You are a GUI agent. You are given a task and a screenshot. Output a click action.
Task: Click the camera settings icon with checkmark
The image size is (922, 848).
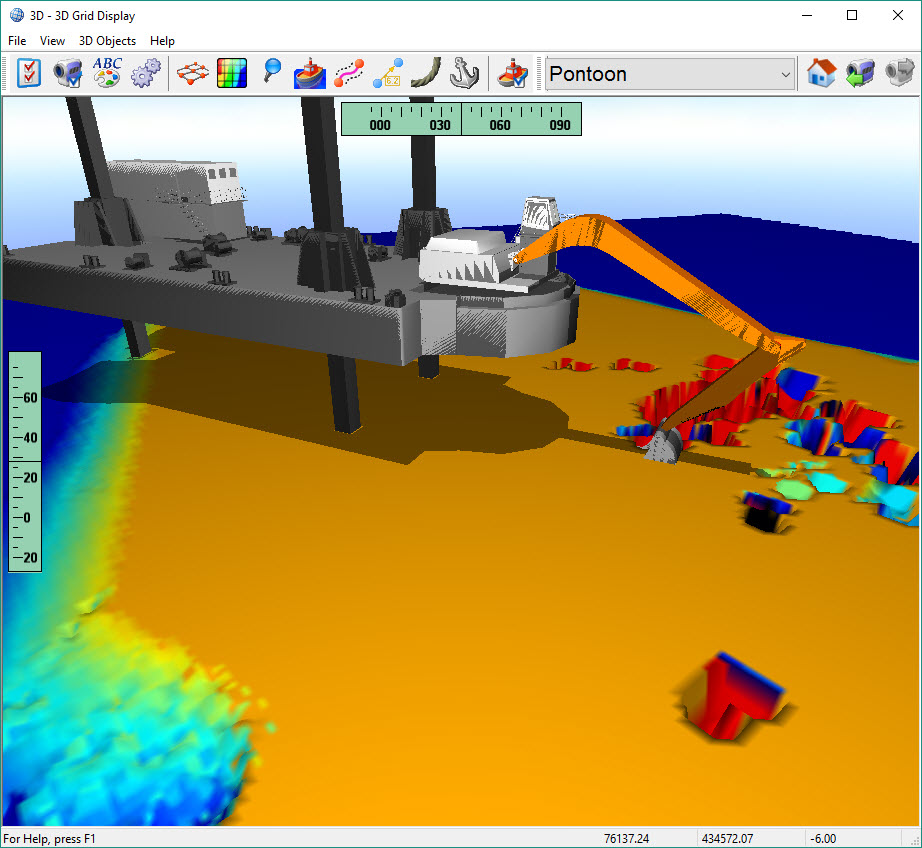coord(68,74)
